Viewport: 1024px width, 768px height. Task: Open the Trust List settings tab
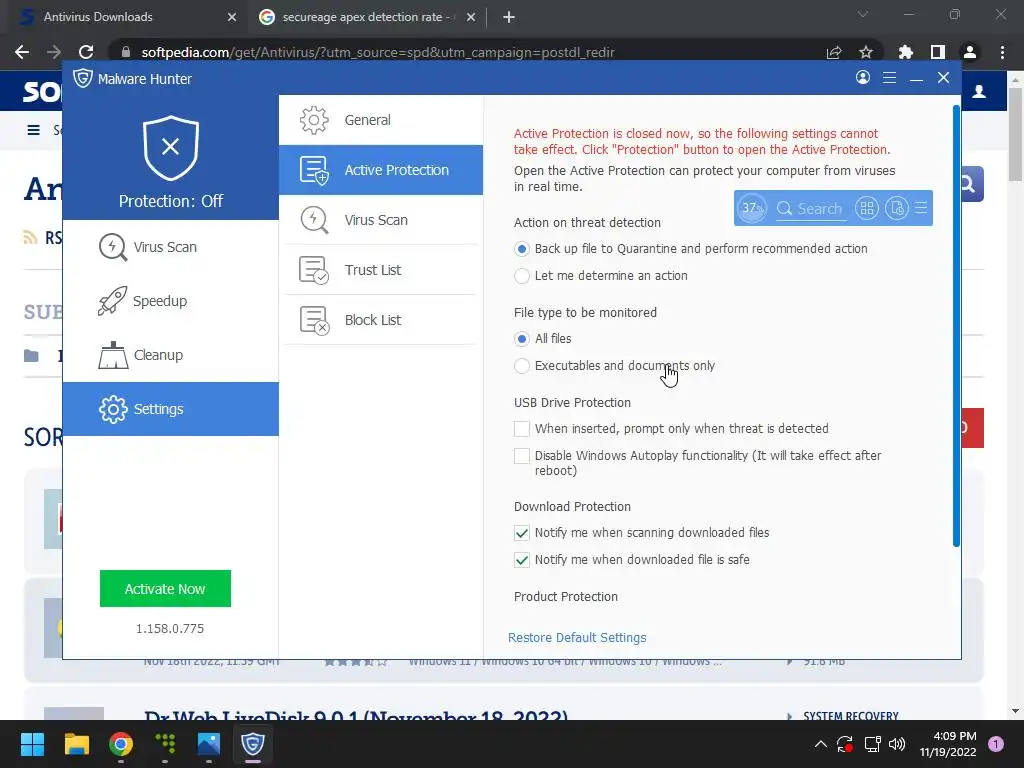381,270
